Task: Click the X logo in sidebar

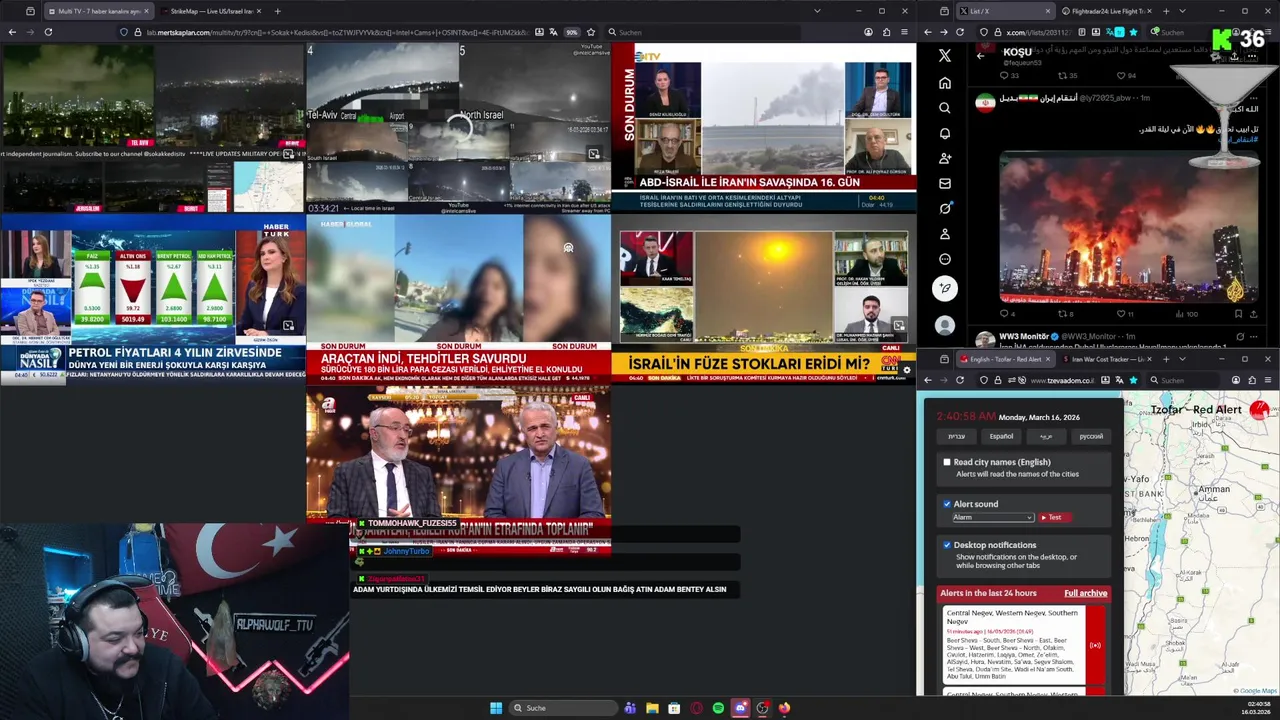Action: tap(944, 56)
